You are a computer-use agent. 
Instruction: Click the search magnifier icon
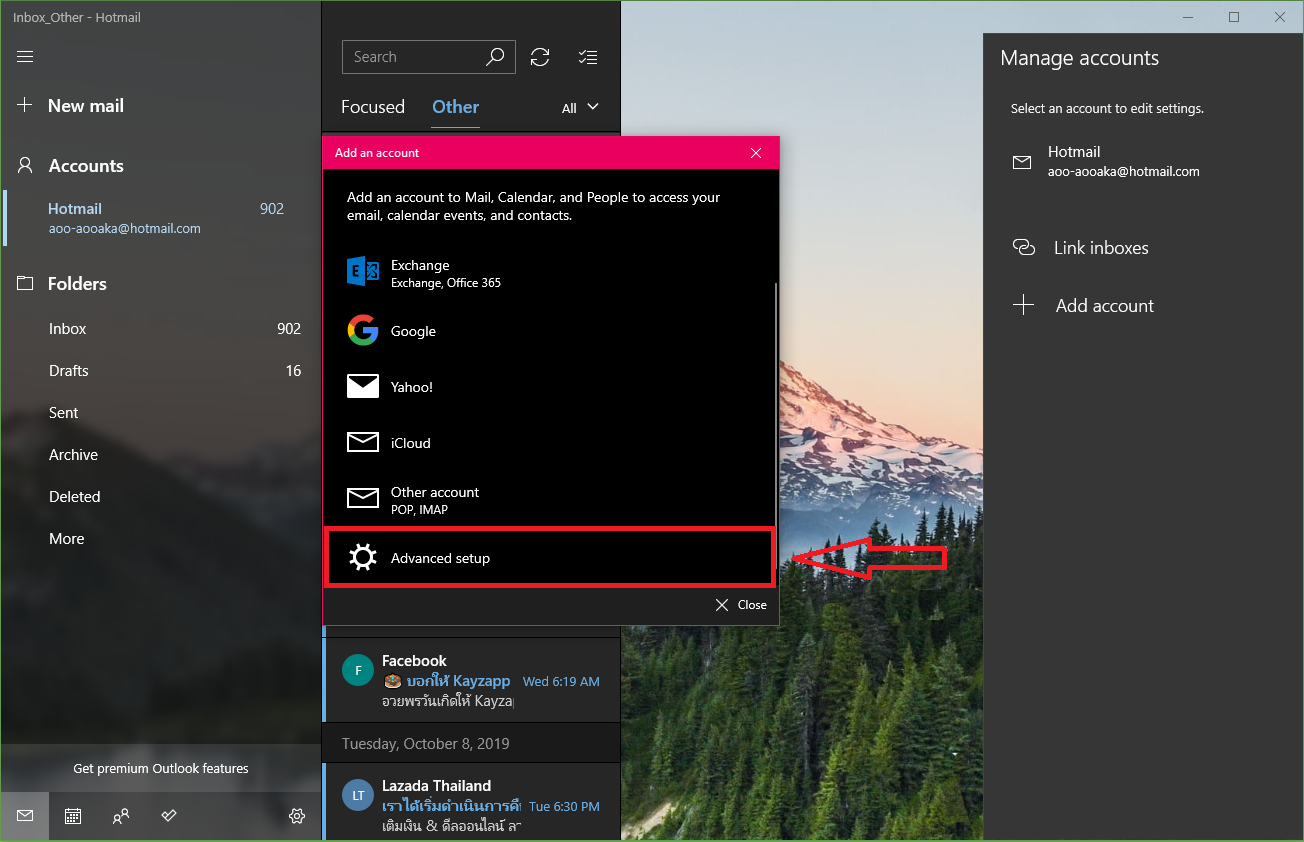click(495, 57)
